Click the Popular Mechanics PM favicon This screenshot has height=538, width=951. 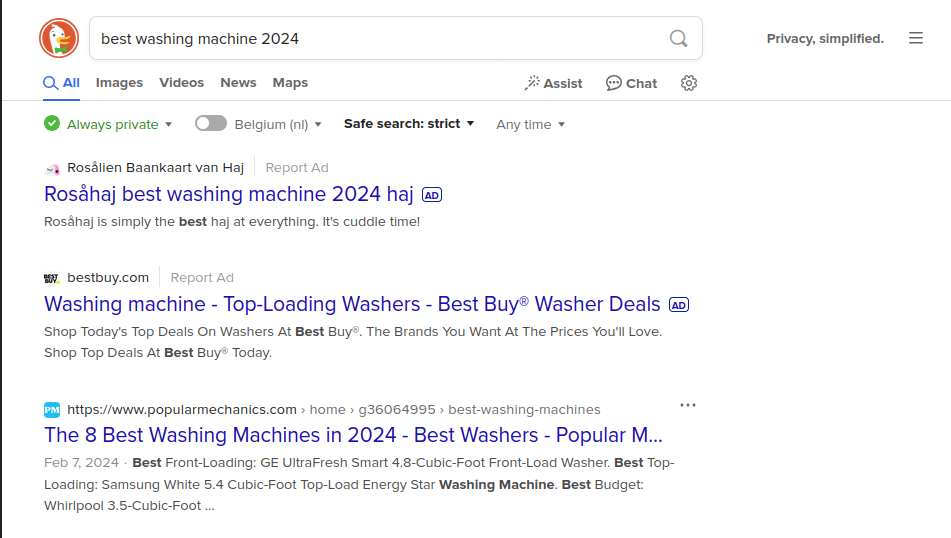[x=52, y=410]
